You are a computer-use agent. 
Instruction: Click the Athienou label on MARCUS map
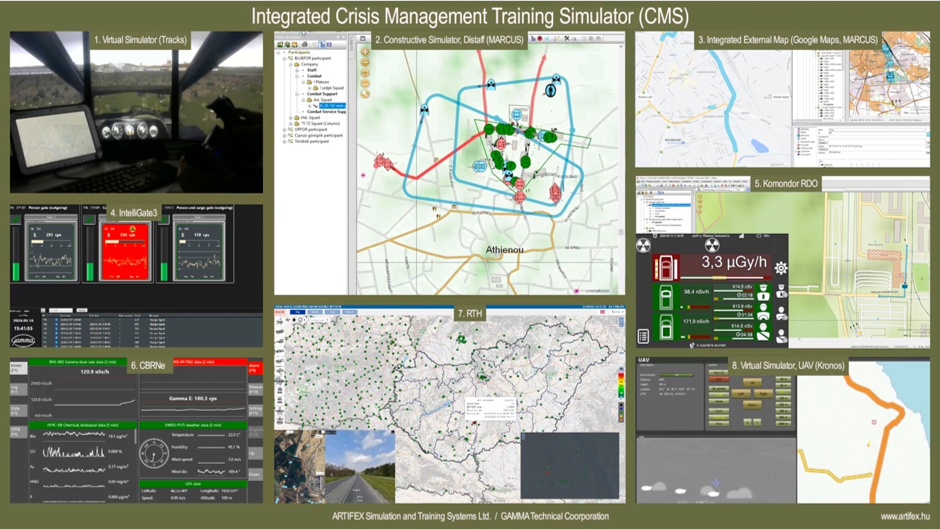click(504, 249)
